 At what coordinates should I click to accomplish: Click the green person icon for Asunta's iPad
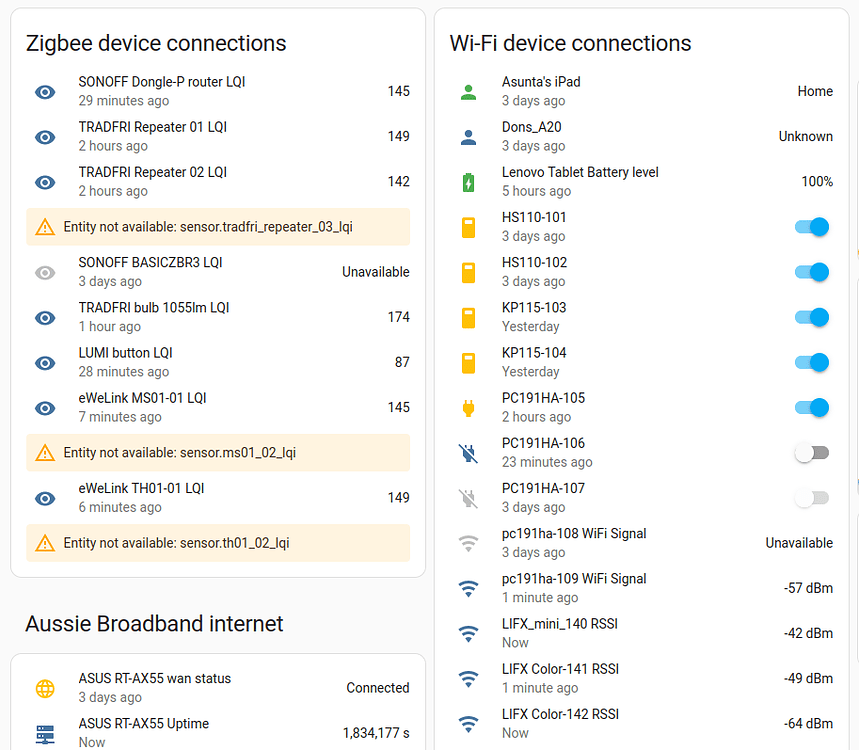click(x=468, y=92)
